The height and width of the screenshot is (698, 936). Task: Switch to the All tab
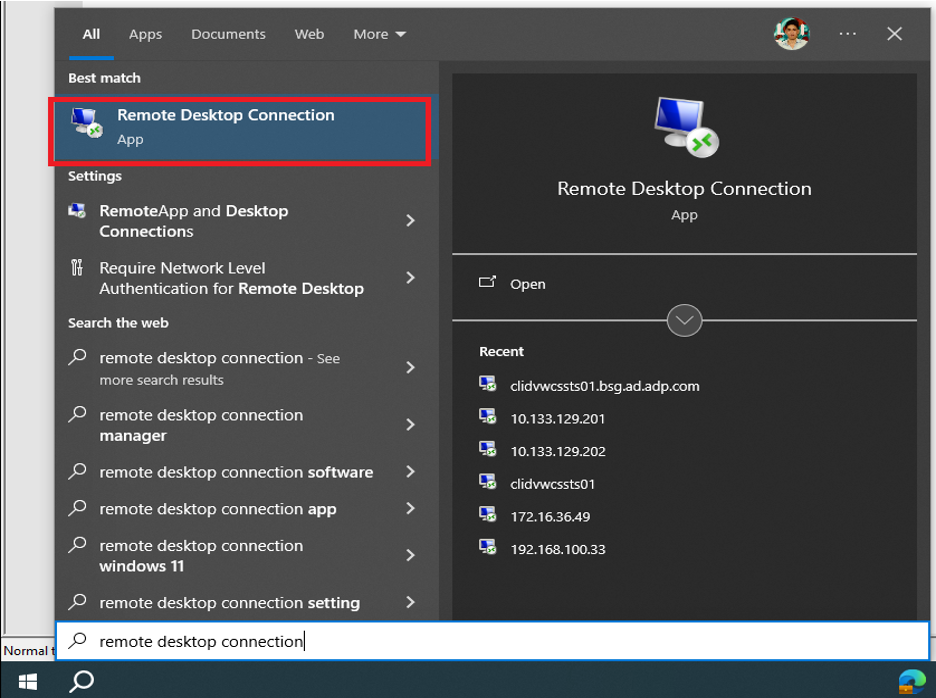click(x=91, y=34)
